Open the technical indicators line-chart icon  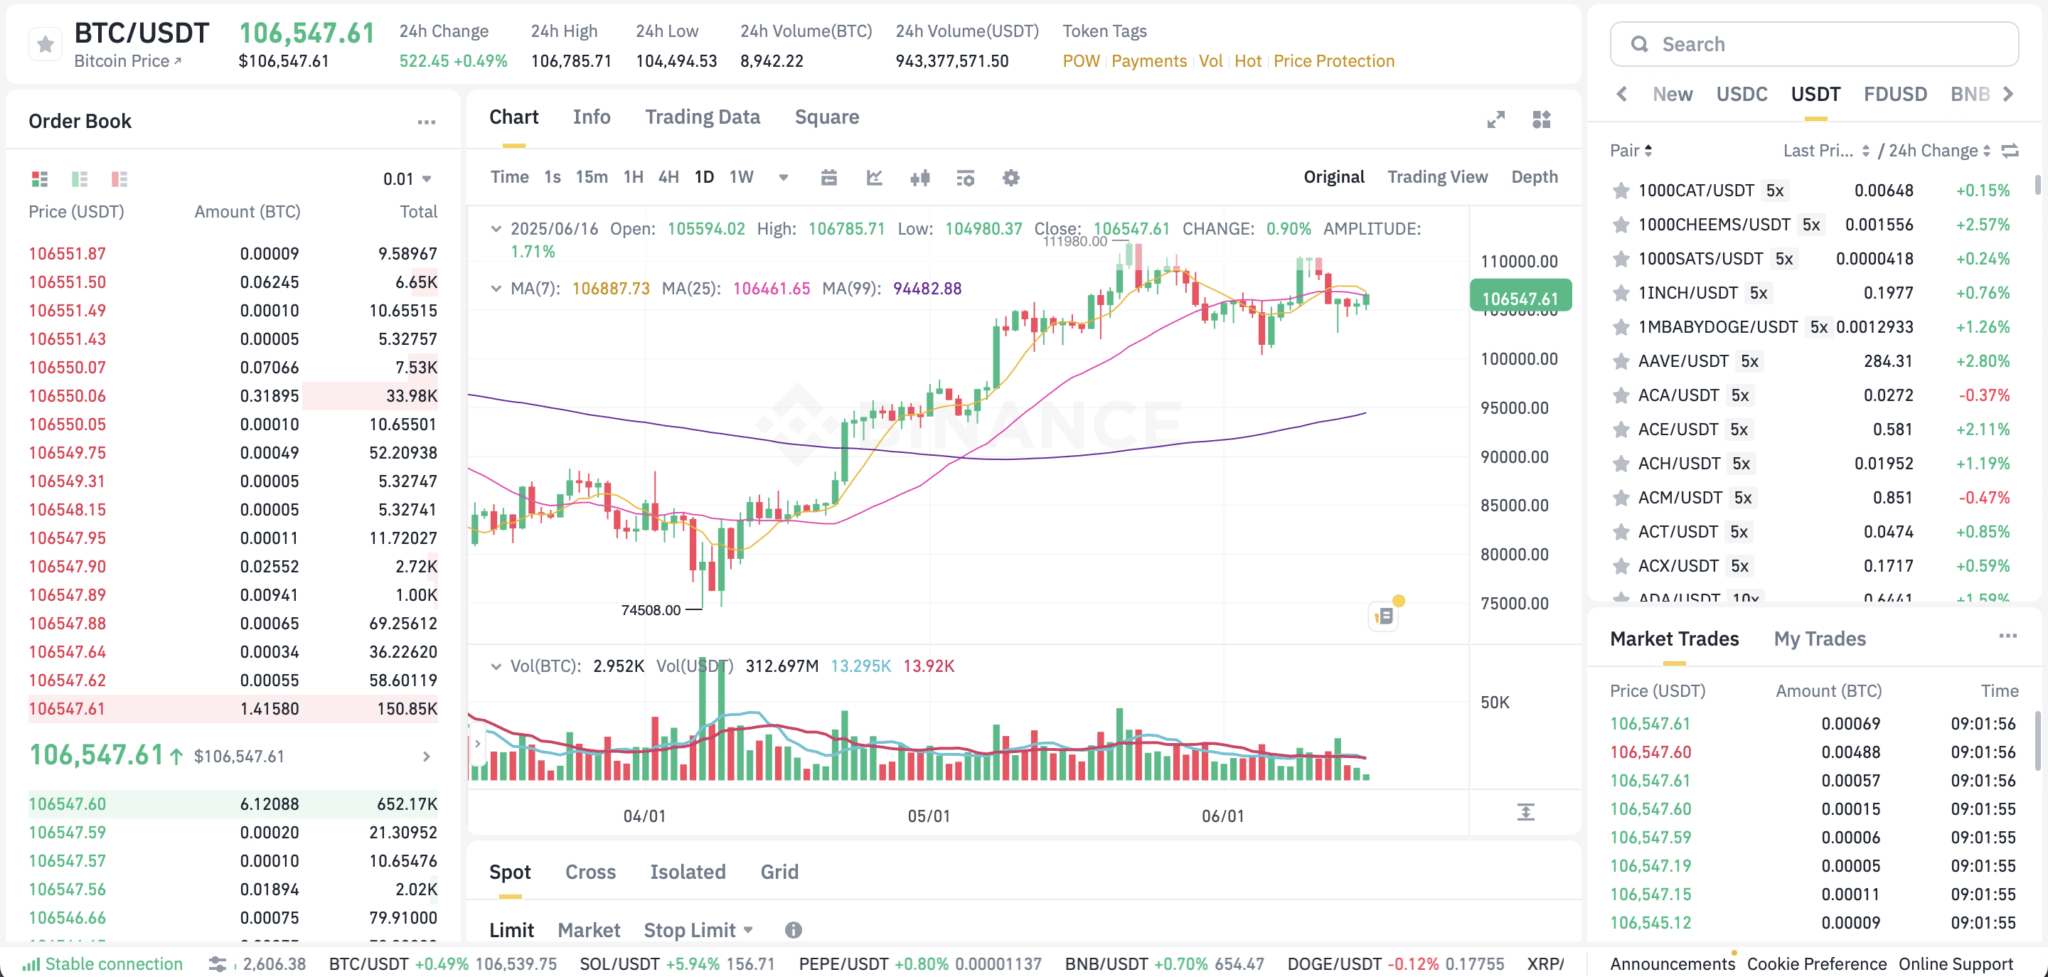tap(875, 178)
